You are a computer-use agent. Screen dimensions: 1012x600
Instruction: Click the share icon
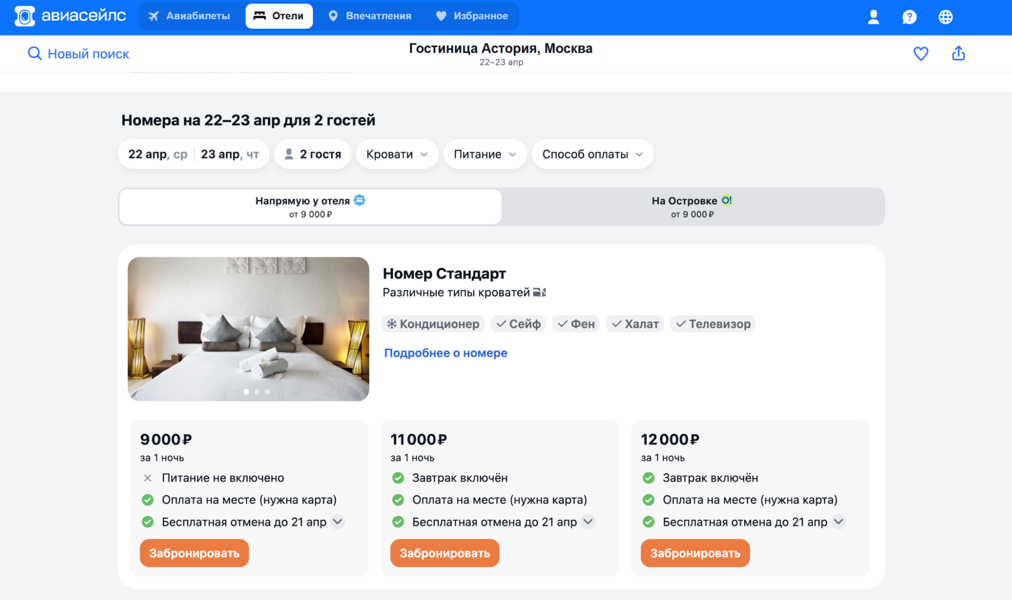pyautogui.click(x=958, y=54)
